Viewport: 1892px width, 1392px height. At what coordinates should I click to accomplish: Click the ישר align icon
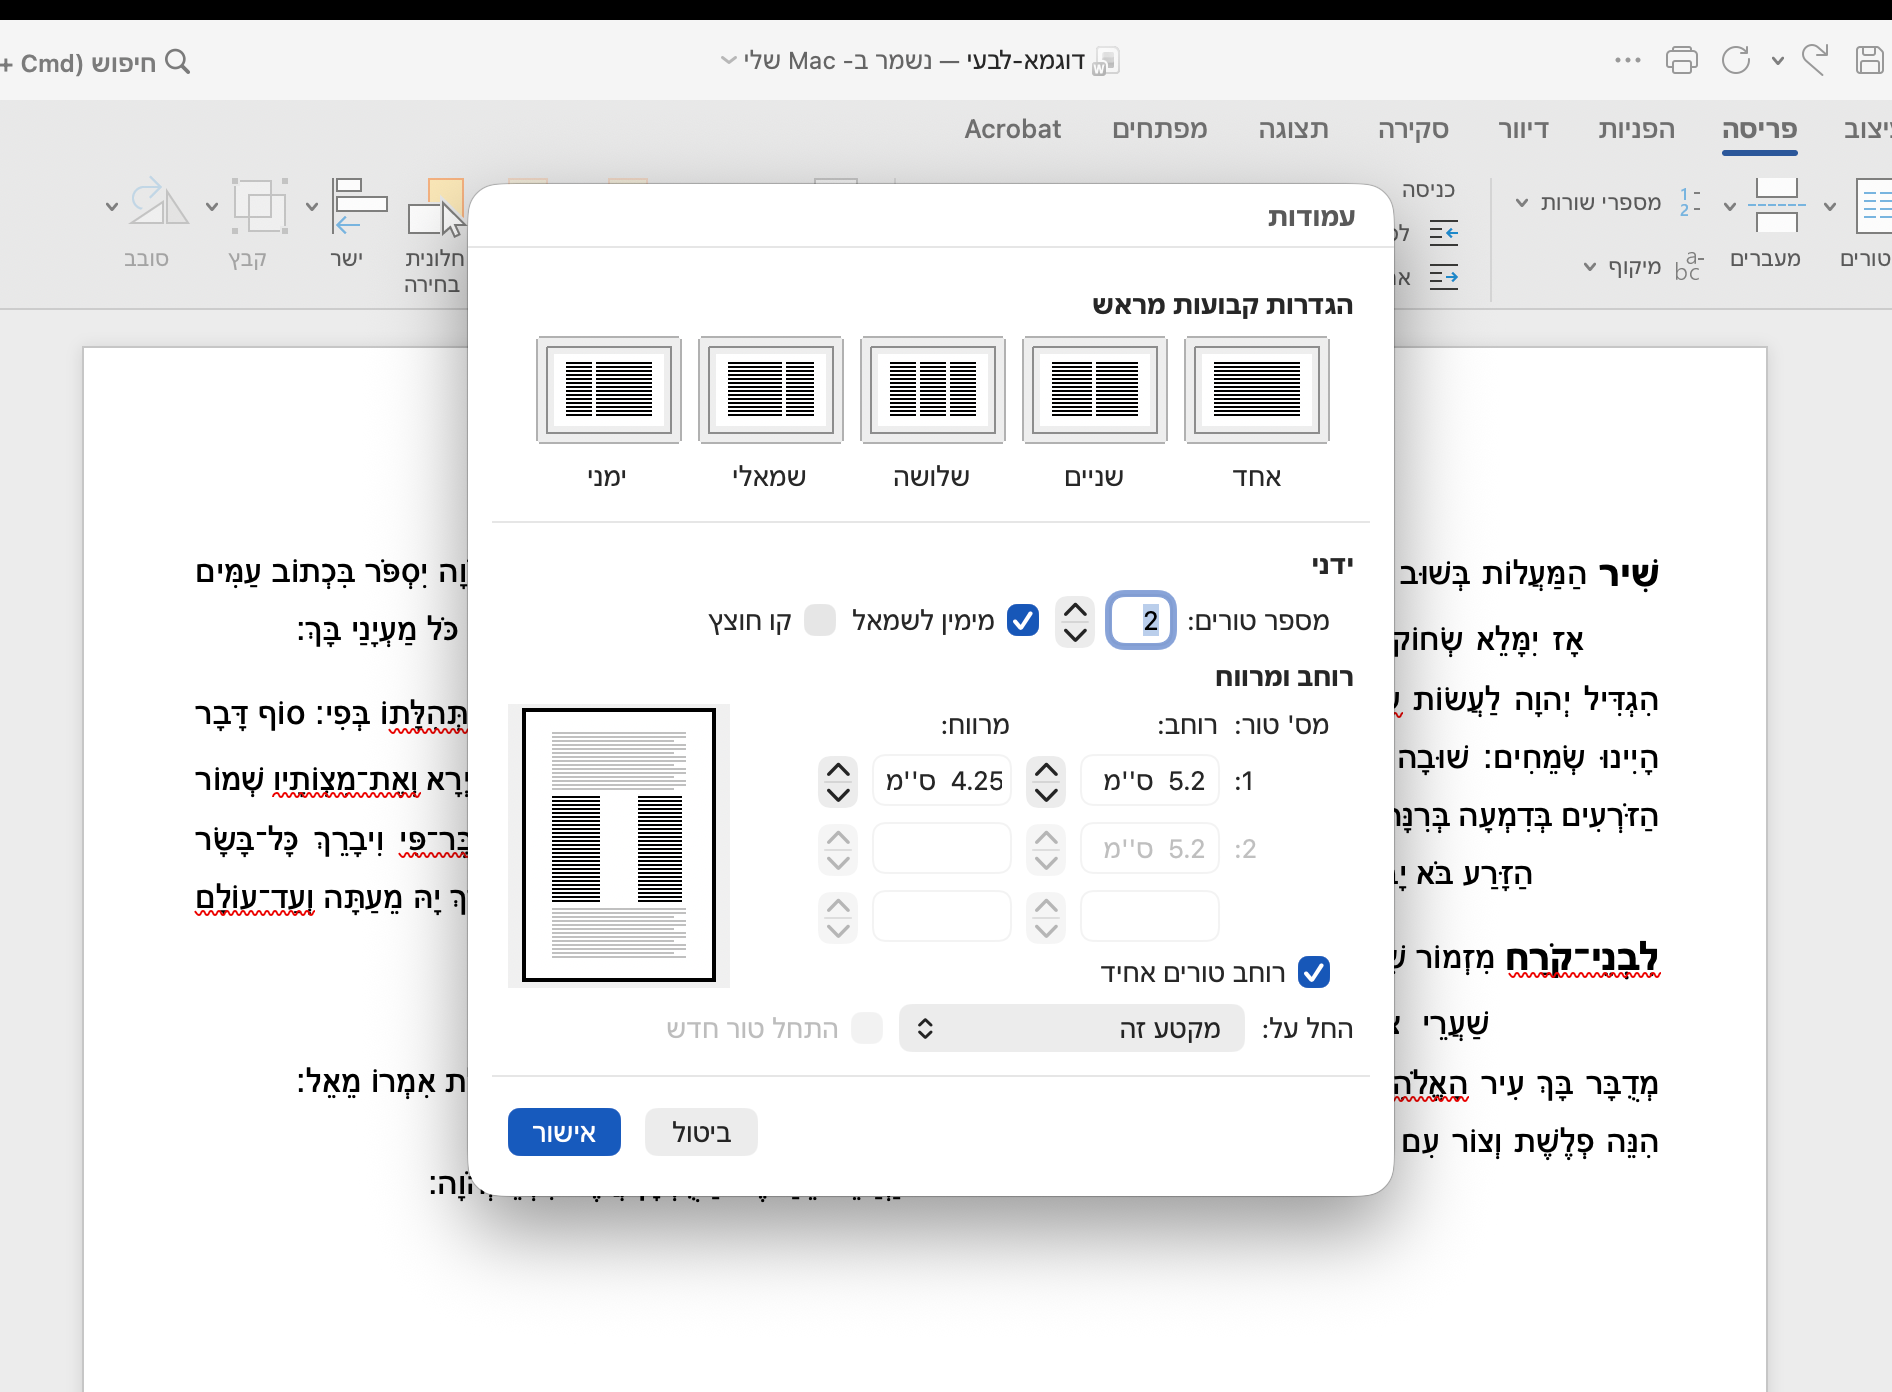tap(359, 205)
